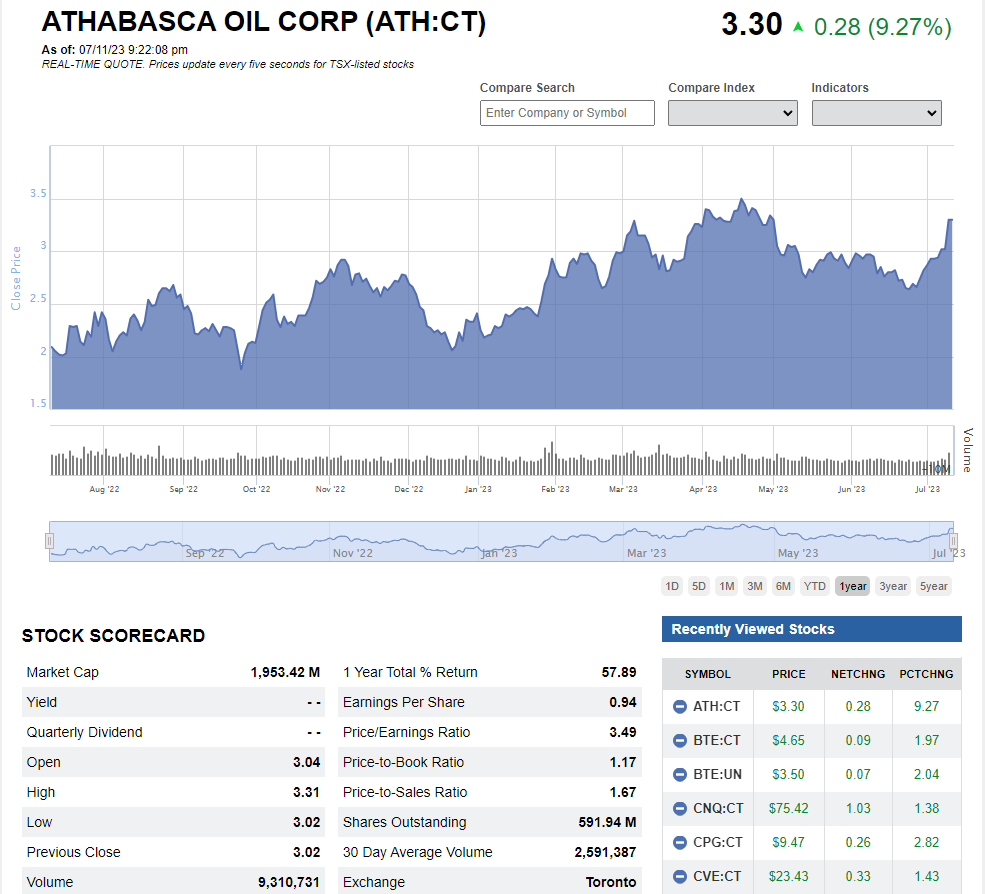Switch chart range to YTD
The width and height of the screenshot is (985, 894).
pos(815,586)
